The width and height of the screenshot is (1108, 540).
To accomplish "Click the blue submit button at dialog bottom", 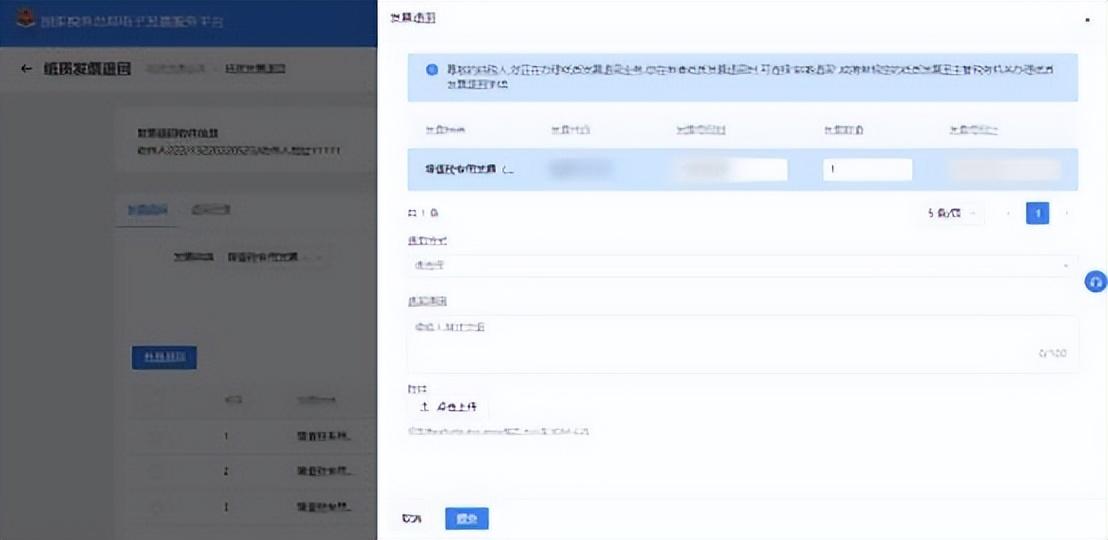I will pos(466,519).
